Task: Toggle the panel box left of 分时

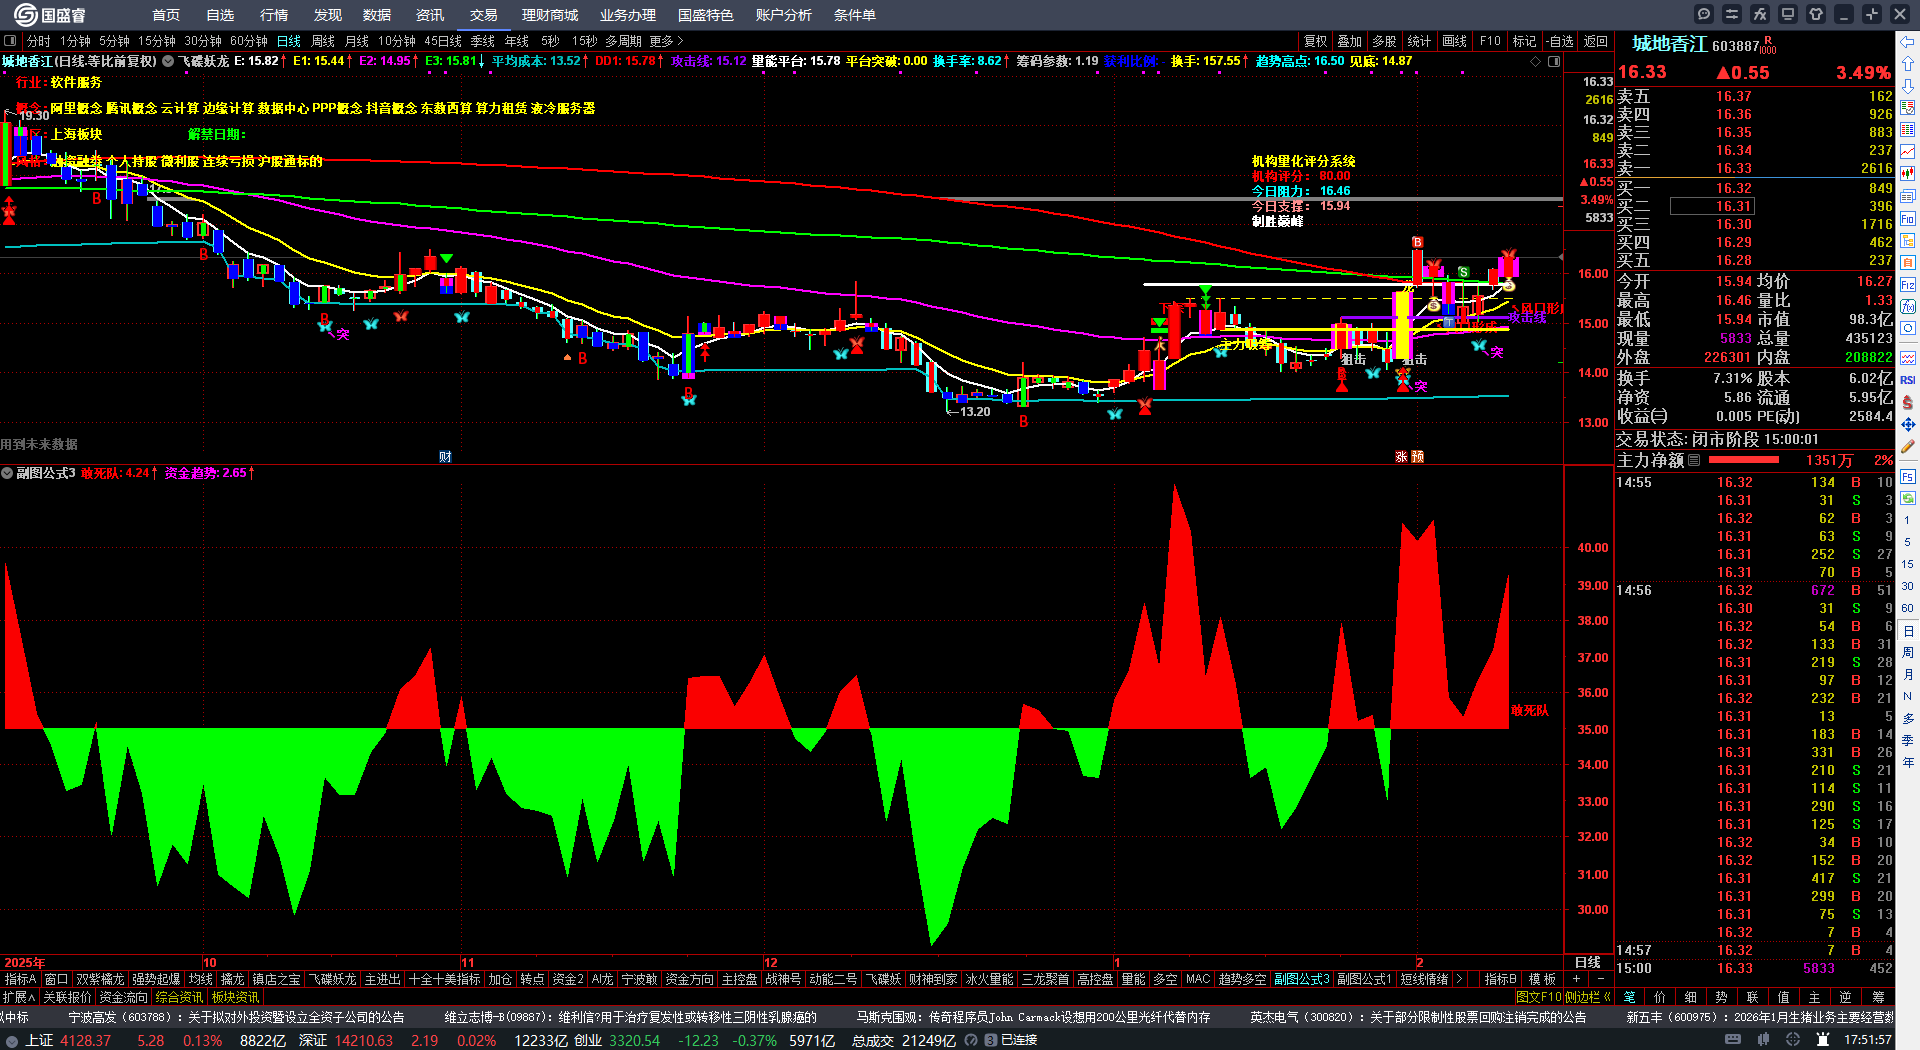Action: pyautogui.click(x=10, y=41)
